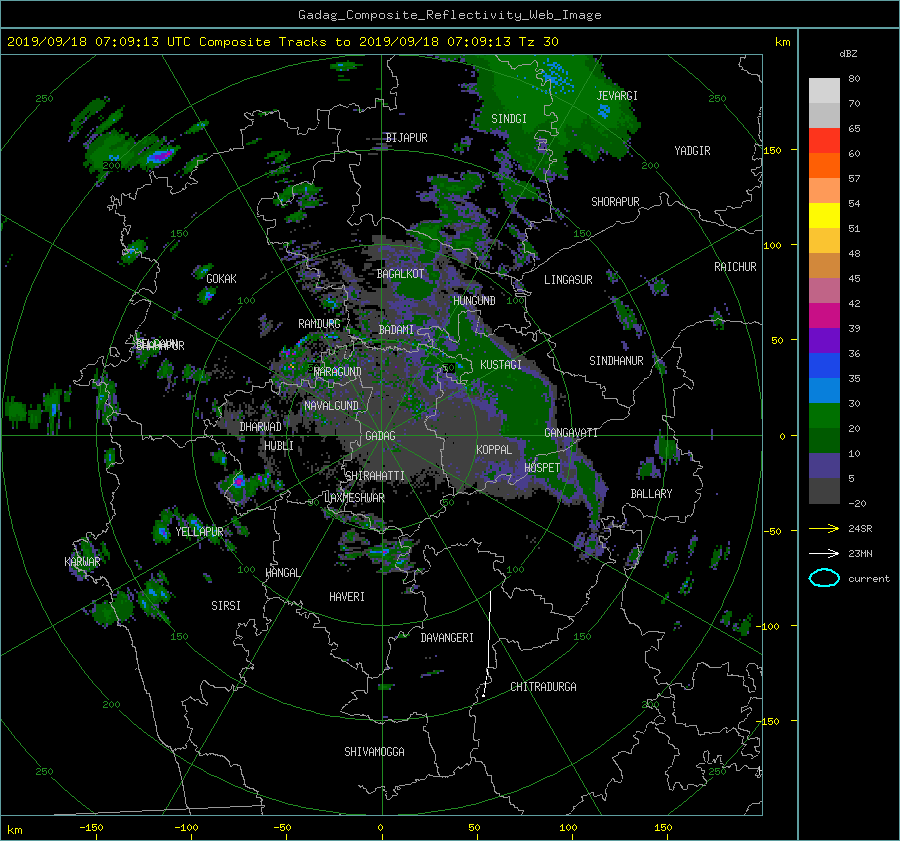Select the yellow 51 dBZ legend swatch

pyautogui.click(x=824, y=215)
